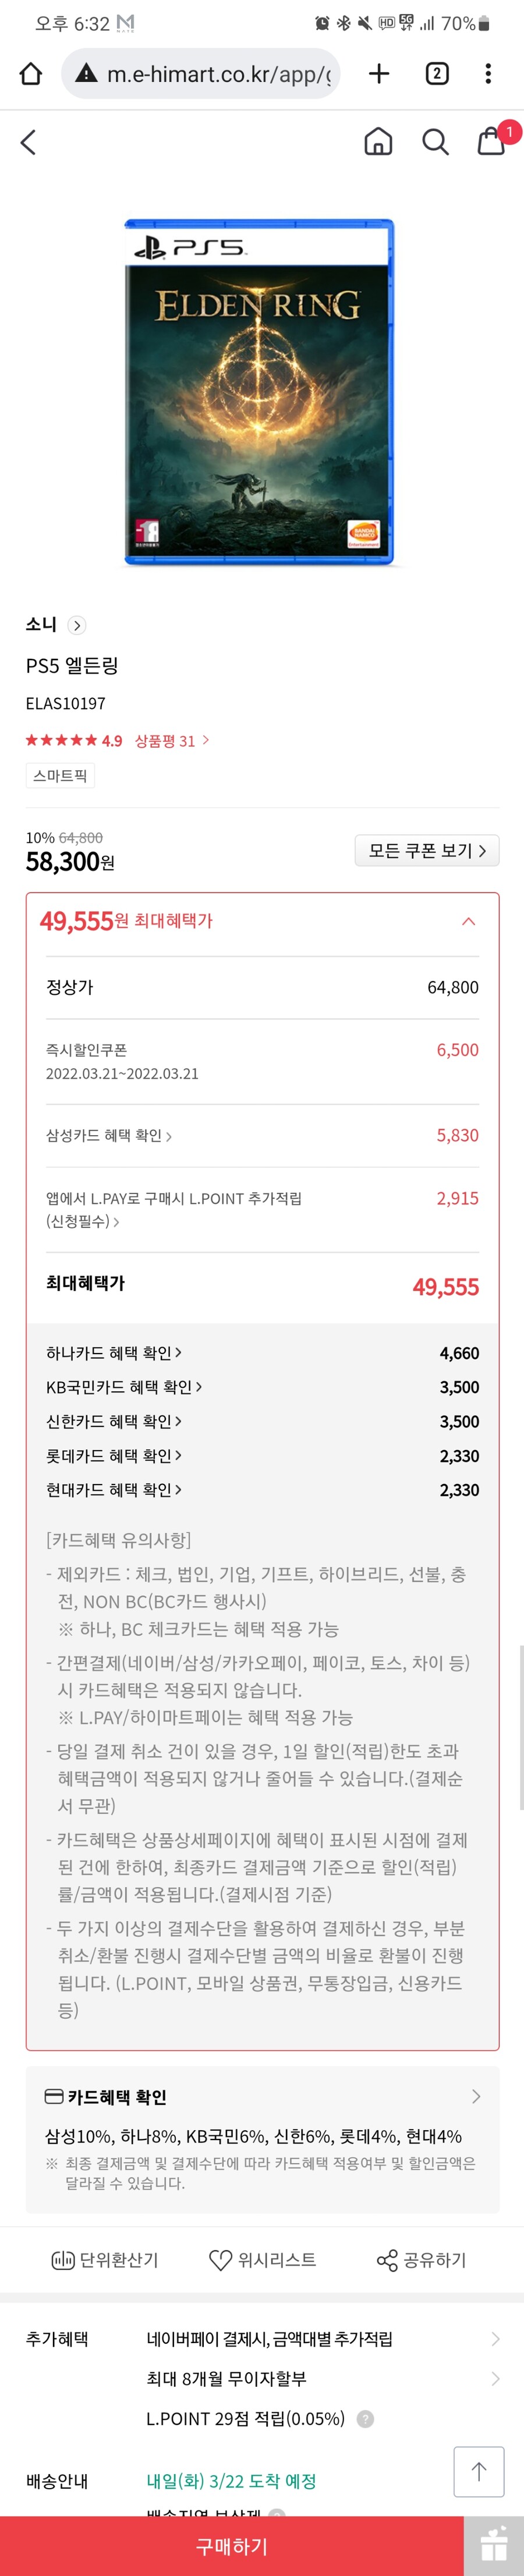Open the shopping cart showing badge 1
The height and width of the screenshot is (2576, 524).
click(489, 143)
